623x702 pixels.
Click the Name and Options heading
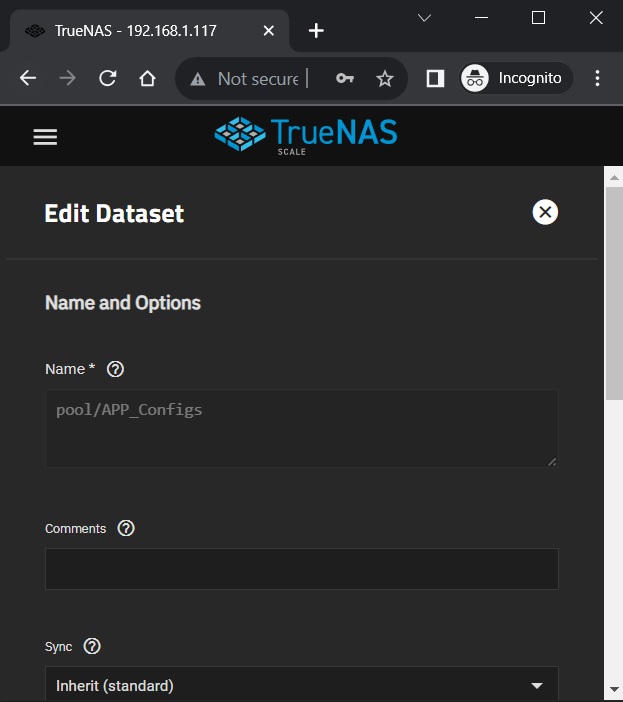pyautogui.click(x=123, y=303)
